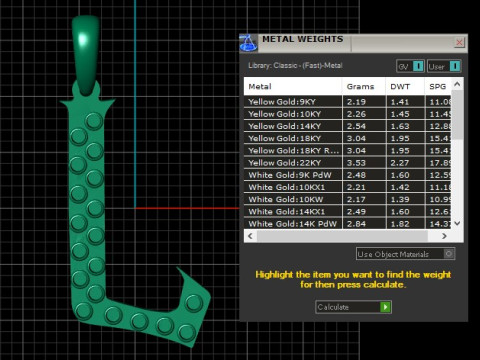Viewport: 480px width, 360px height.
Task: Click the Metal Weights flask icon
Action: click(x=249, y=43)
